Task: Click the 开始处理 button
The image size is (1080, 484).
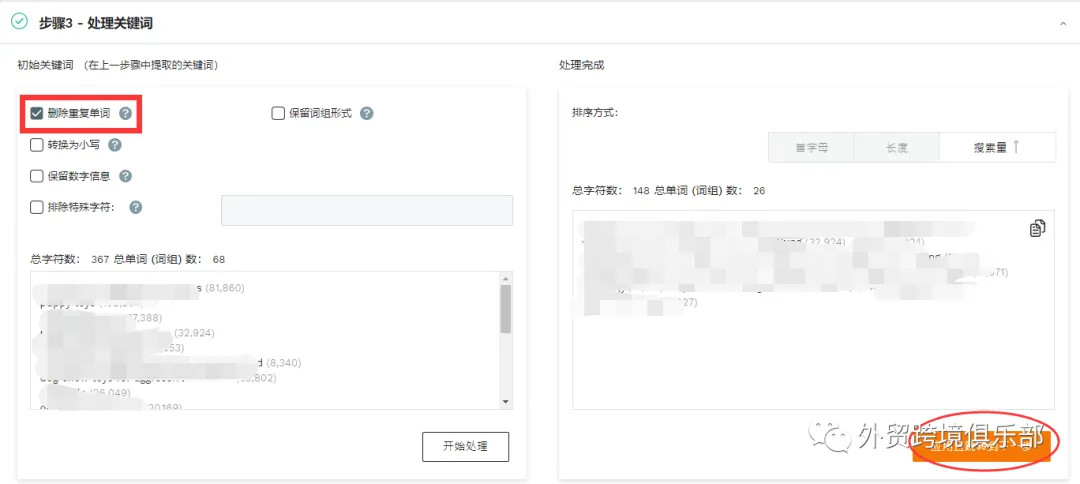Action: [466, 447]
